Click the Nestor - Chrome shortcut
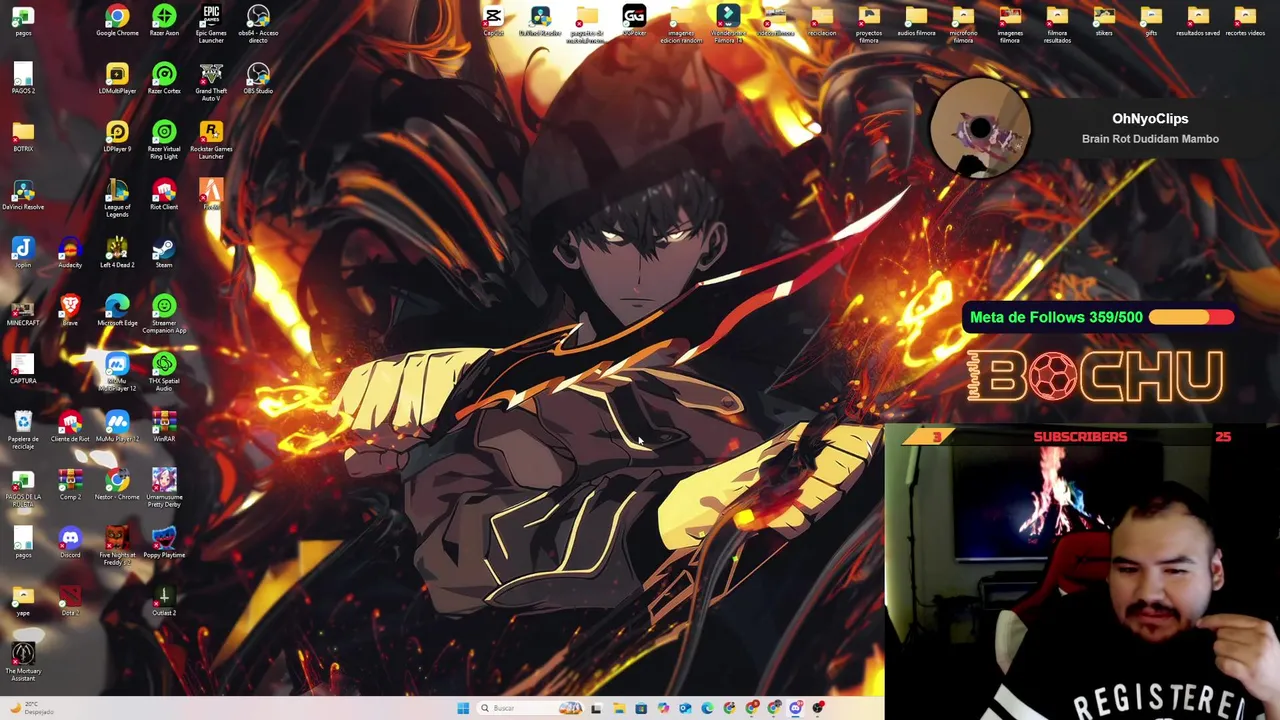This screenshot has width=1280, height=720. click(x=117, y=485)
